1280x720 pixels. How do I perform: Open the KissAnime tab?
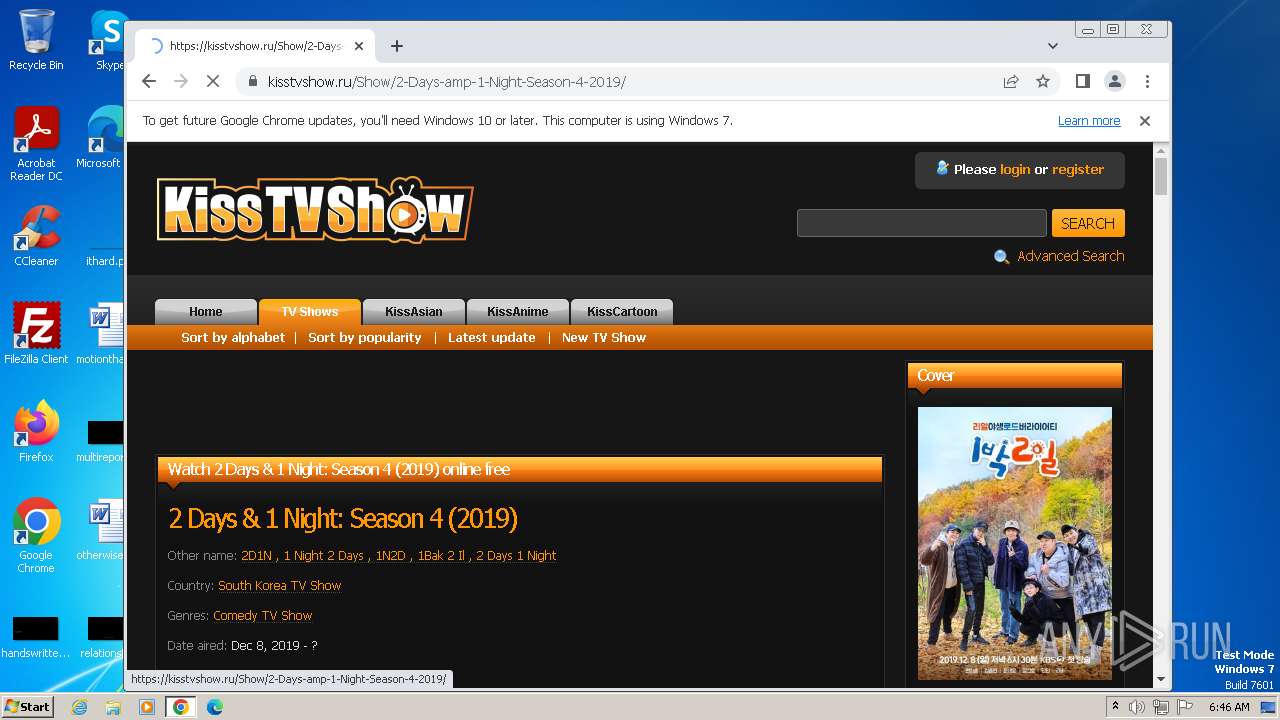pos(518,312)
